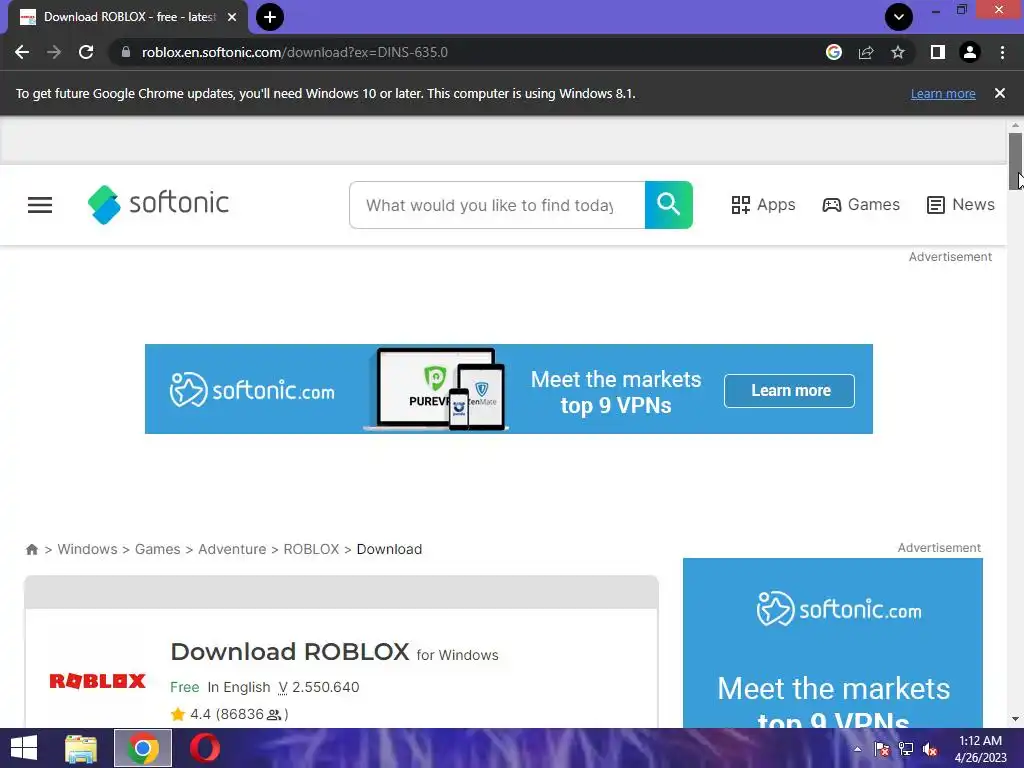Open the ROBLOX breadcrumb link
The image size is (1024, 768).
click(312, 549)
